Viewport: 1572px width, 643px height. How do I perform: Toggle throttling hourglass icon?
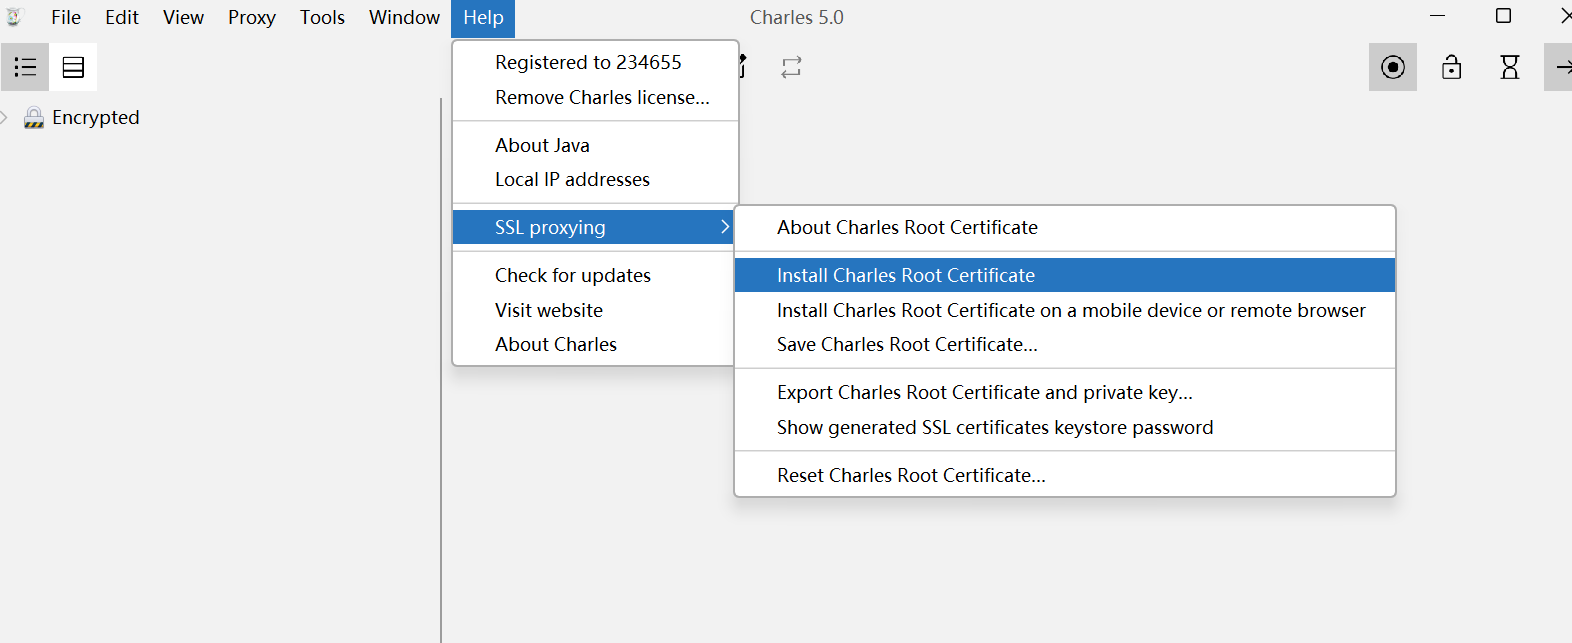[x=1510, y=67]
